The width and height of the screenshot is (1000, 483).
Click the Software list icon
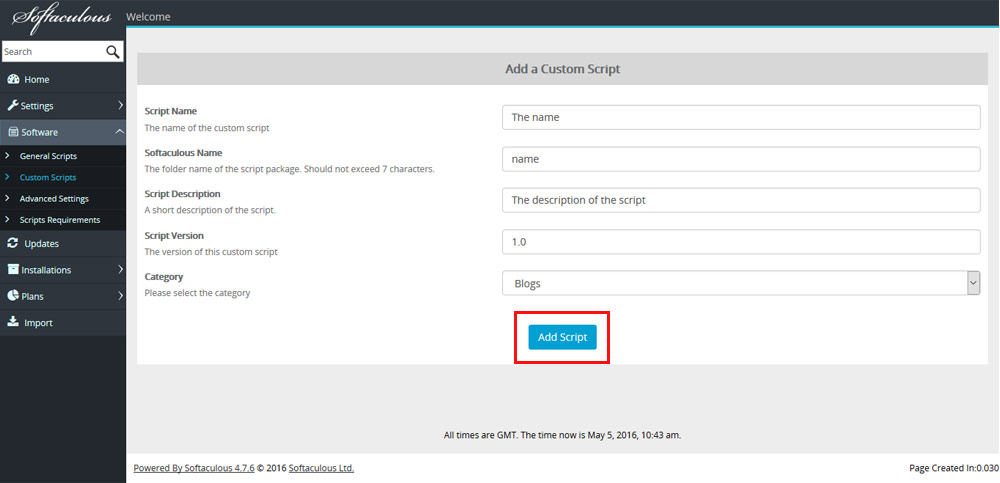coord(13,132)
